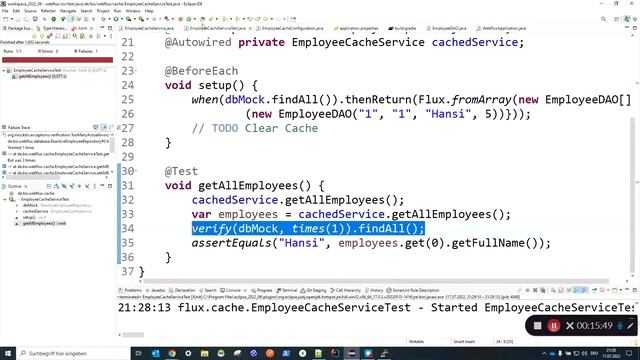The width and height of the screenshot is (640, 360).
Task: Cancel the recording with the X button
Action: pyautogui.click(x=570, y=326)
